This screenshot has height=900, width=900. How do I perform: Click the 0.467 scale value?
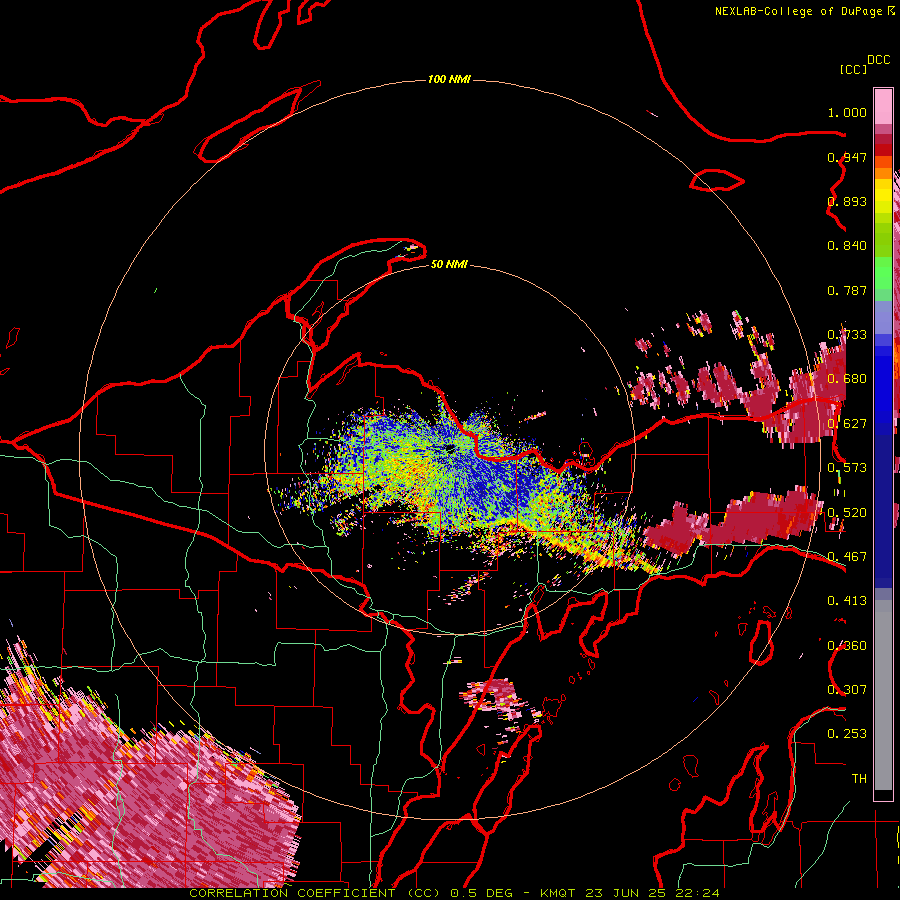pos(847,556)
